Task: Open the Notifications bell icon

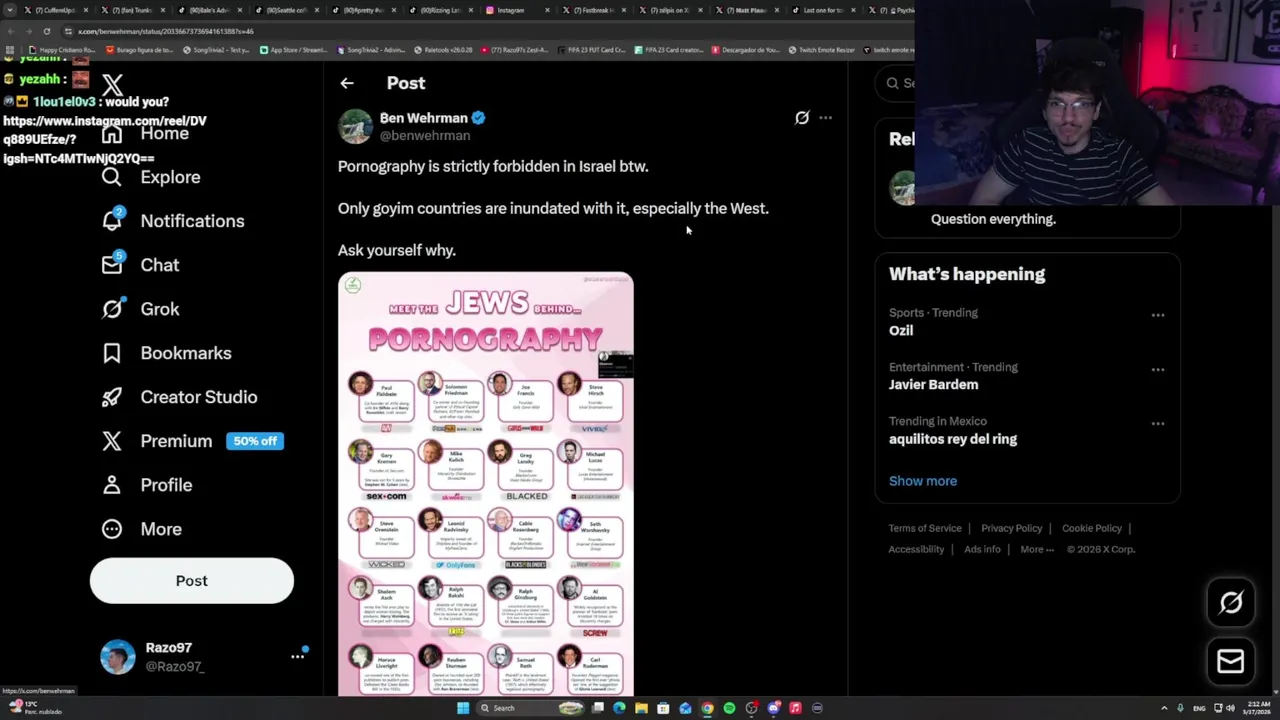Action: tap(112, 220)
